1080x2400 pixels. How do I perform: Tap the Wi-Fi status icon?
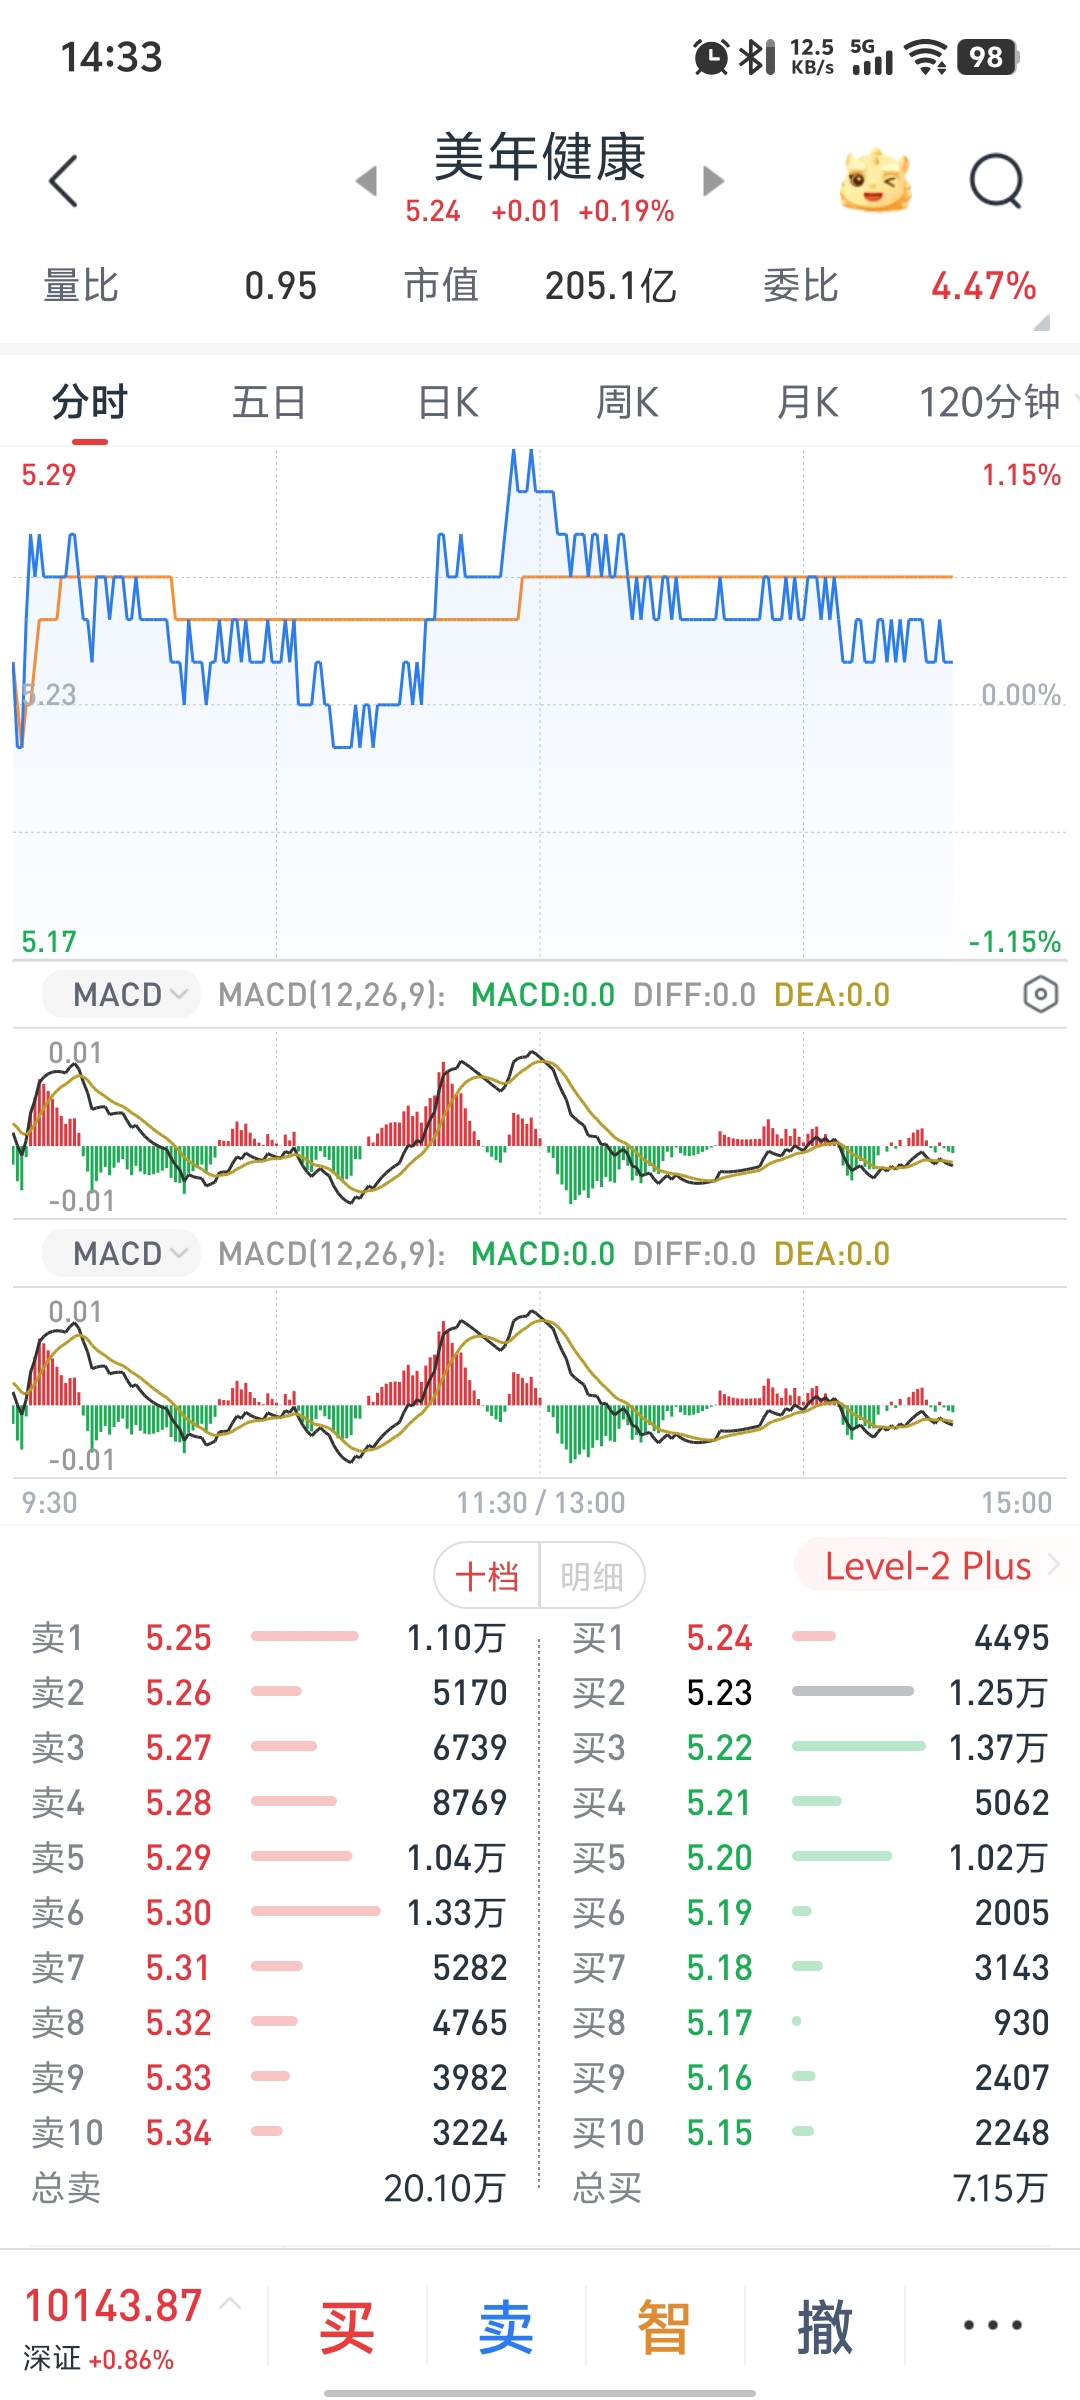click(x=927, y=57)
